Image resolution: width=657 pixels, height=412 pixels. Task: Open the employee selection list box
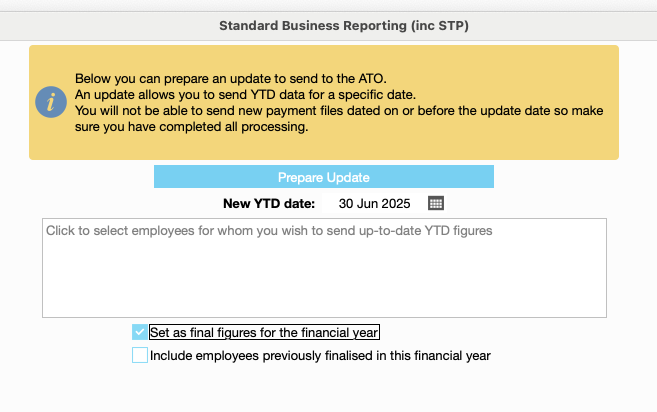coord(324,268)
